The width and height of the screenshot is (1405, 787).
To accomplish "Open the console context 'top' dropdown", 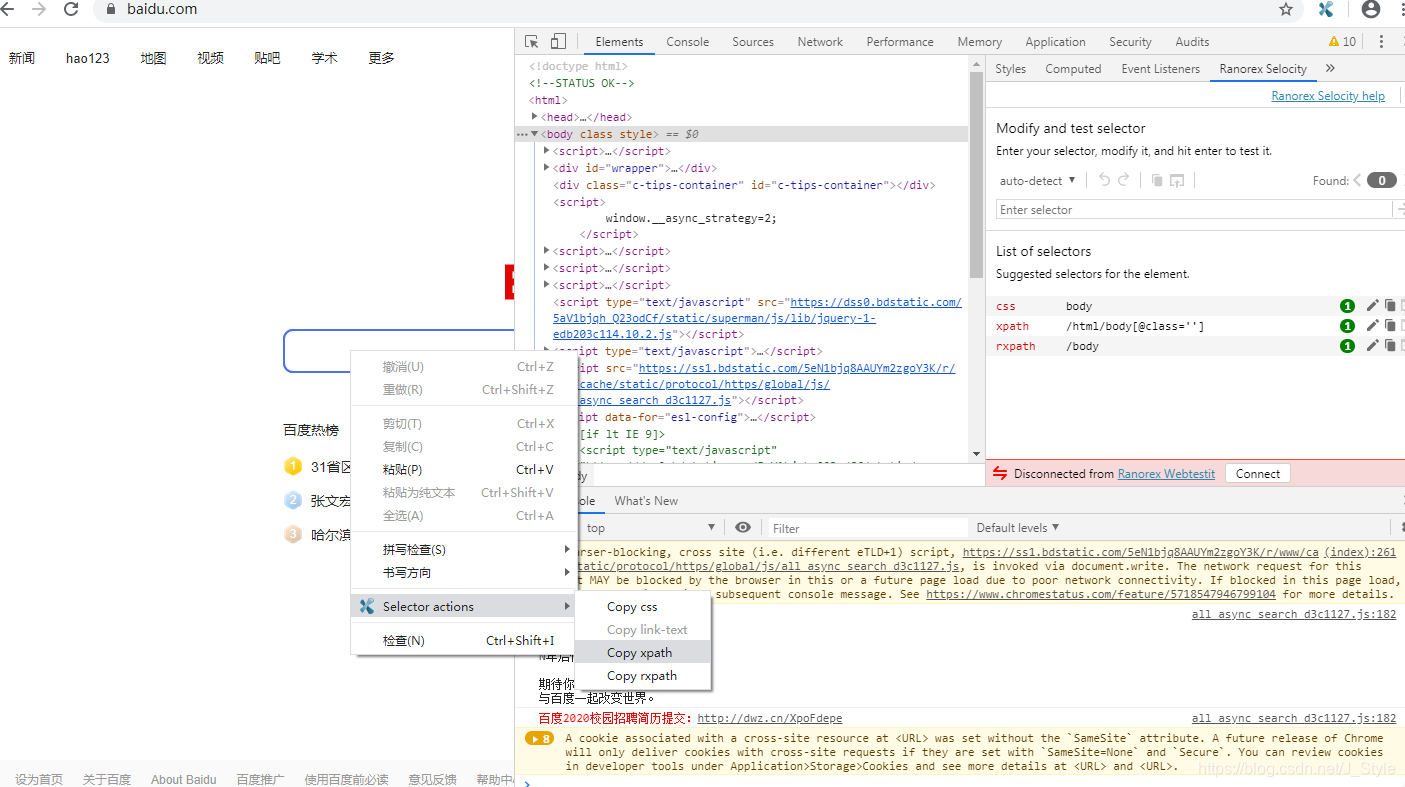I will (x=650, y=528).
